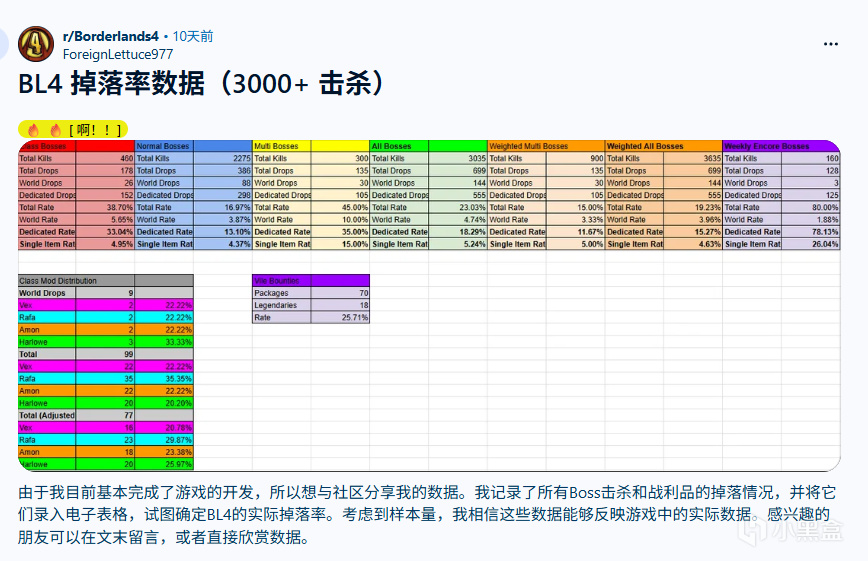Select the Harlowe 20.20% cell
Screen dimensions: 868x561
pyautogui.click(x=164, y=403)
